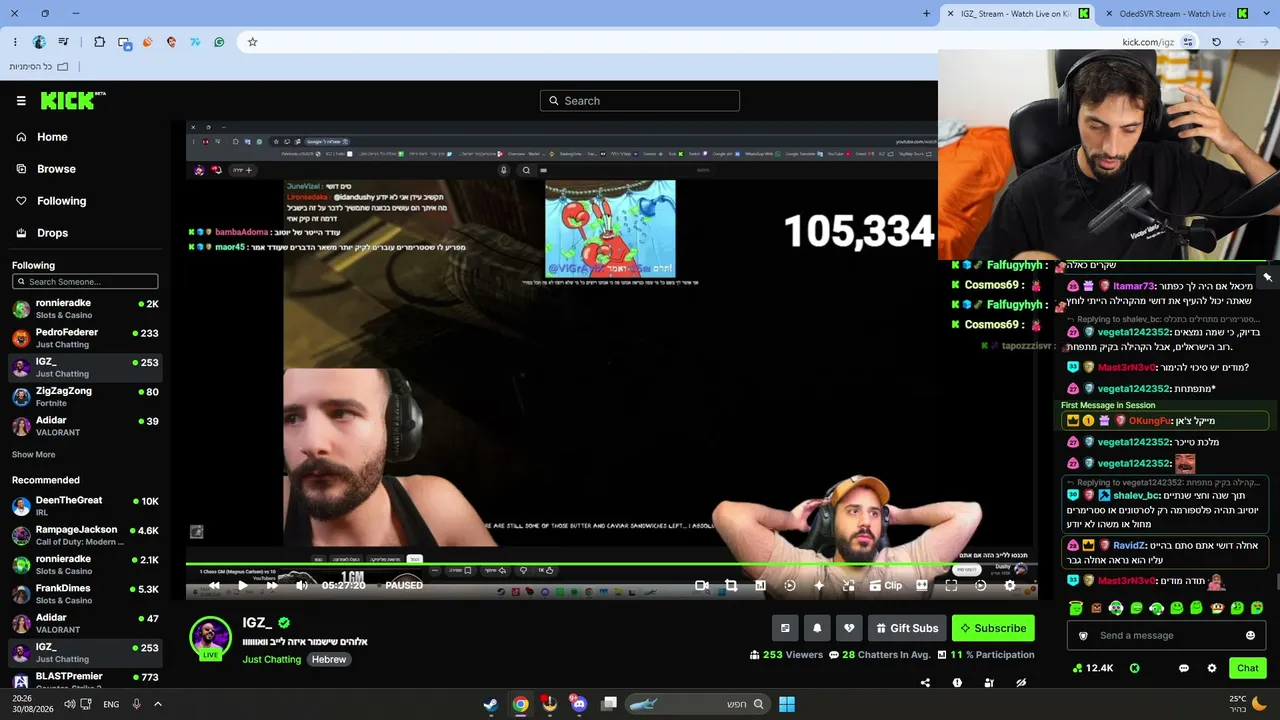The width and height of the screenshot is (1280, 720).
Task: Go to the Kick logo homepage
Action: [72, 100]
